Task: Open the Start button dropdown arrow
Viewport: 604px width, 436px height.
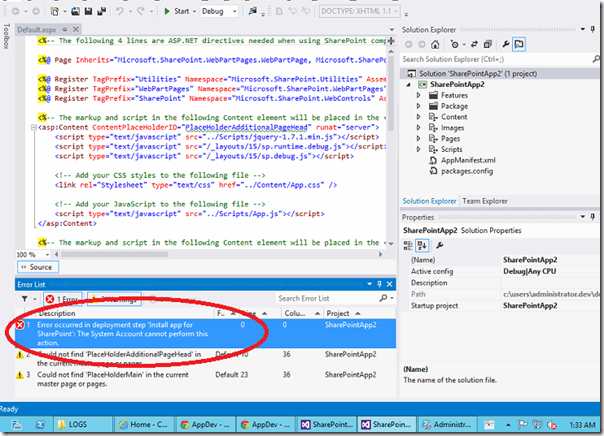Action: pyautogui.click(x=194, y=12)
